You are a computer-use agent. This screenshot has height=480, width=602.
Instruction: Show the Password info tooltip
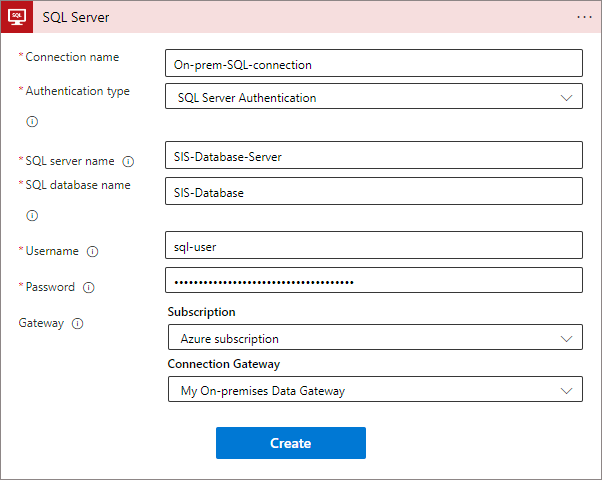pyautogui.click(x=89, y=287)
